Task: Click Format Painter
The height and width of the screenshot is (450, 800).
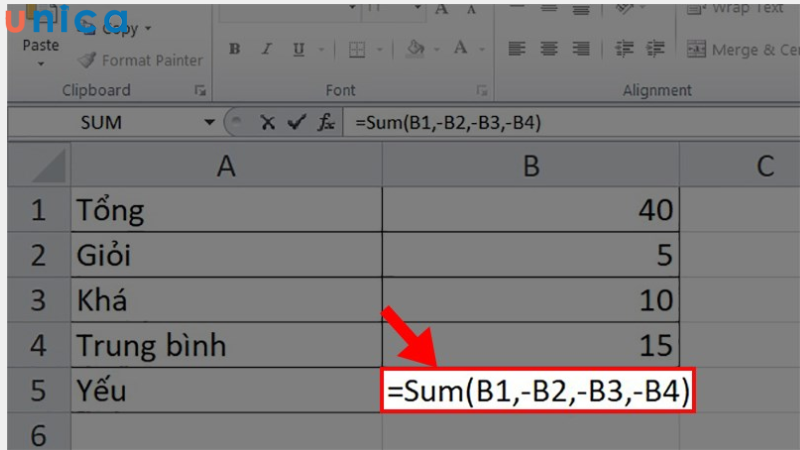Action: (x=141, y=60)
